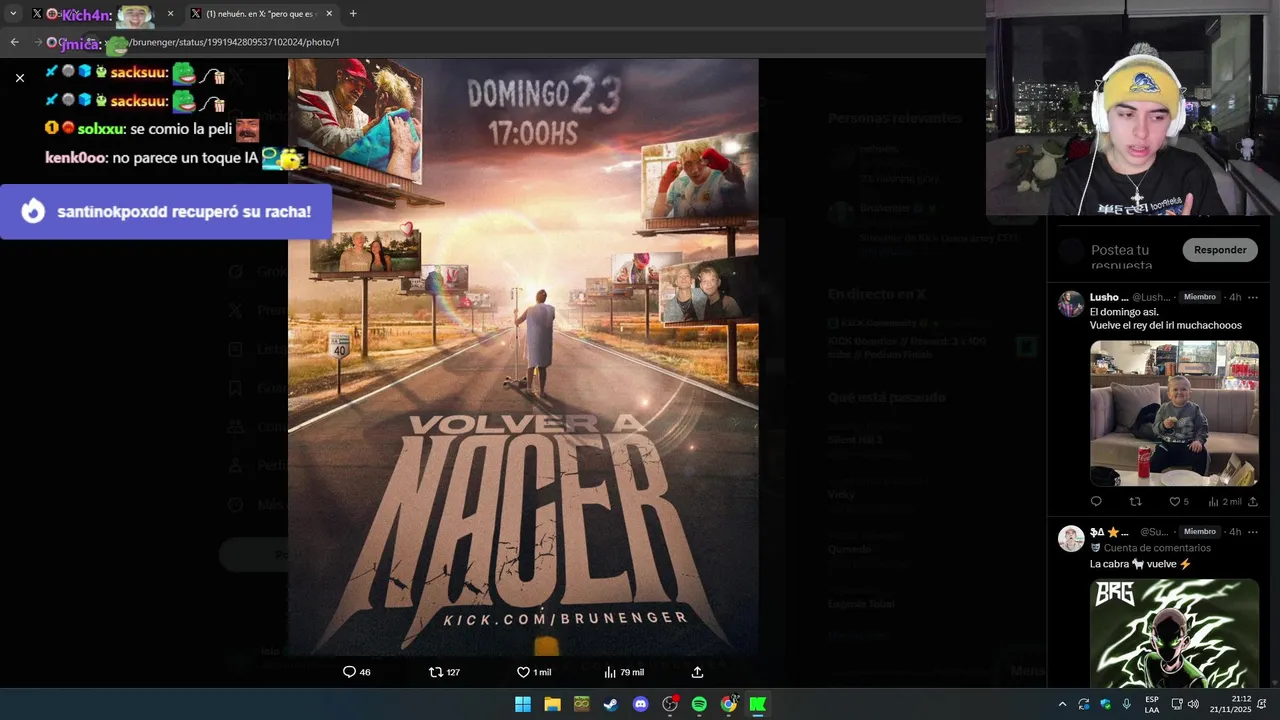Image resolution: width=1280 pixels, height=720 pixels.
Task: Click the microphone tray icon
Action: tap(1127, 704)
